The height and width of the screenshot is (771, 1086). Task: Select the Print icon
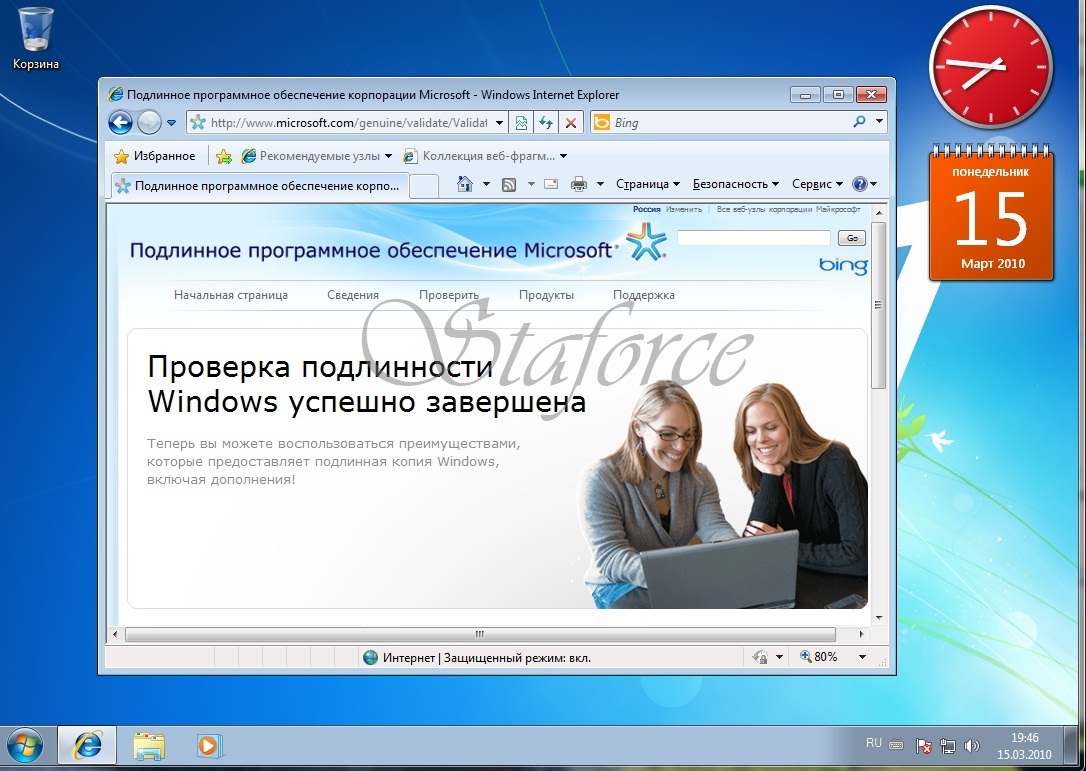(x=578, y=184)
